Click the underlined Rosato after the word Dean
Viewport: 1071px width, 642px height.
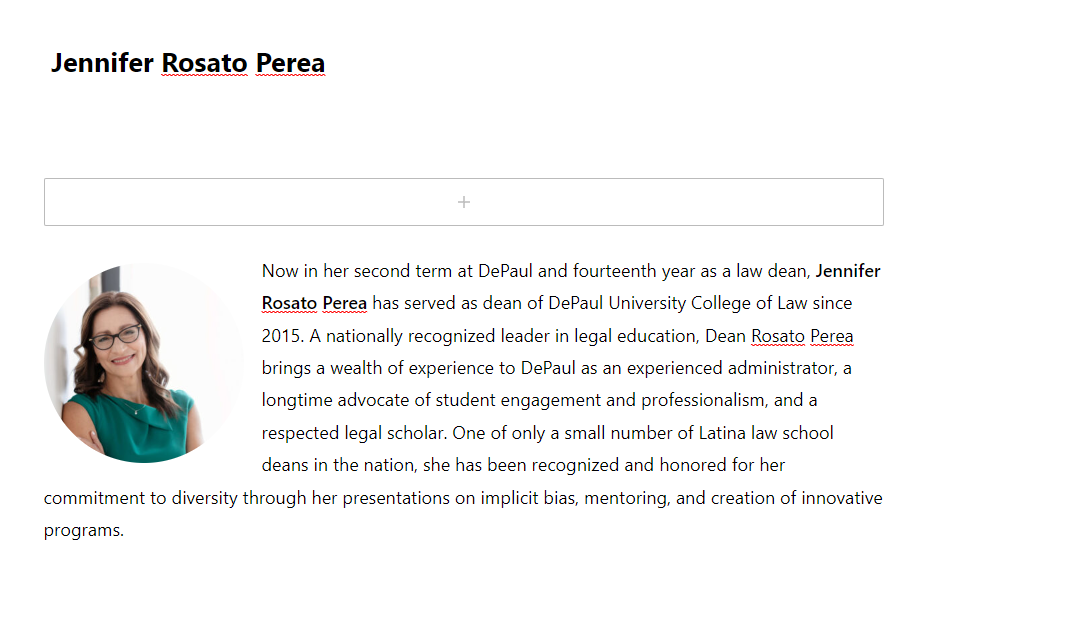(x=778, y=336)
